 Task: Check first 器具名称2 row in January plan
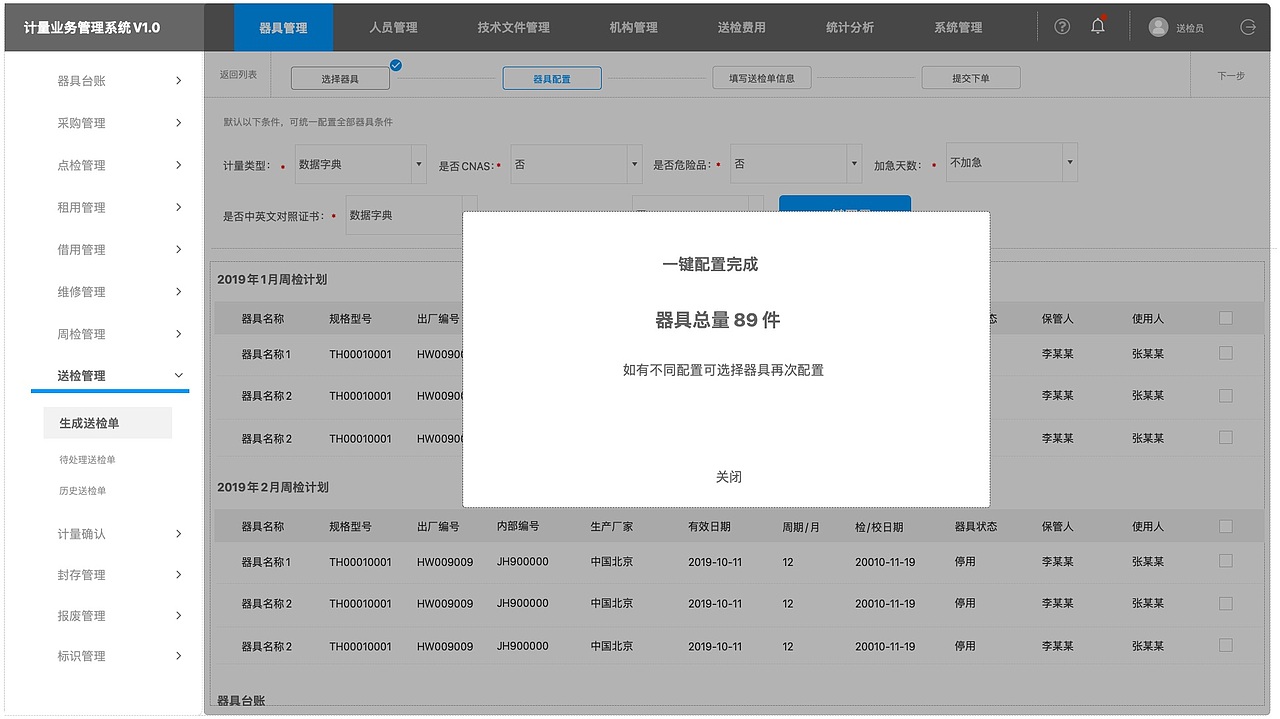pos(1226,395)
